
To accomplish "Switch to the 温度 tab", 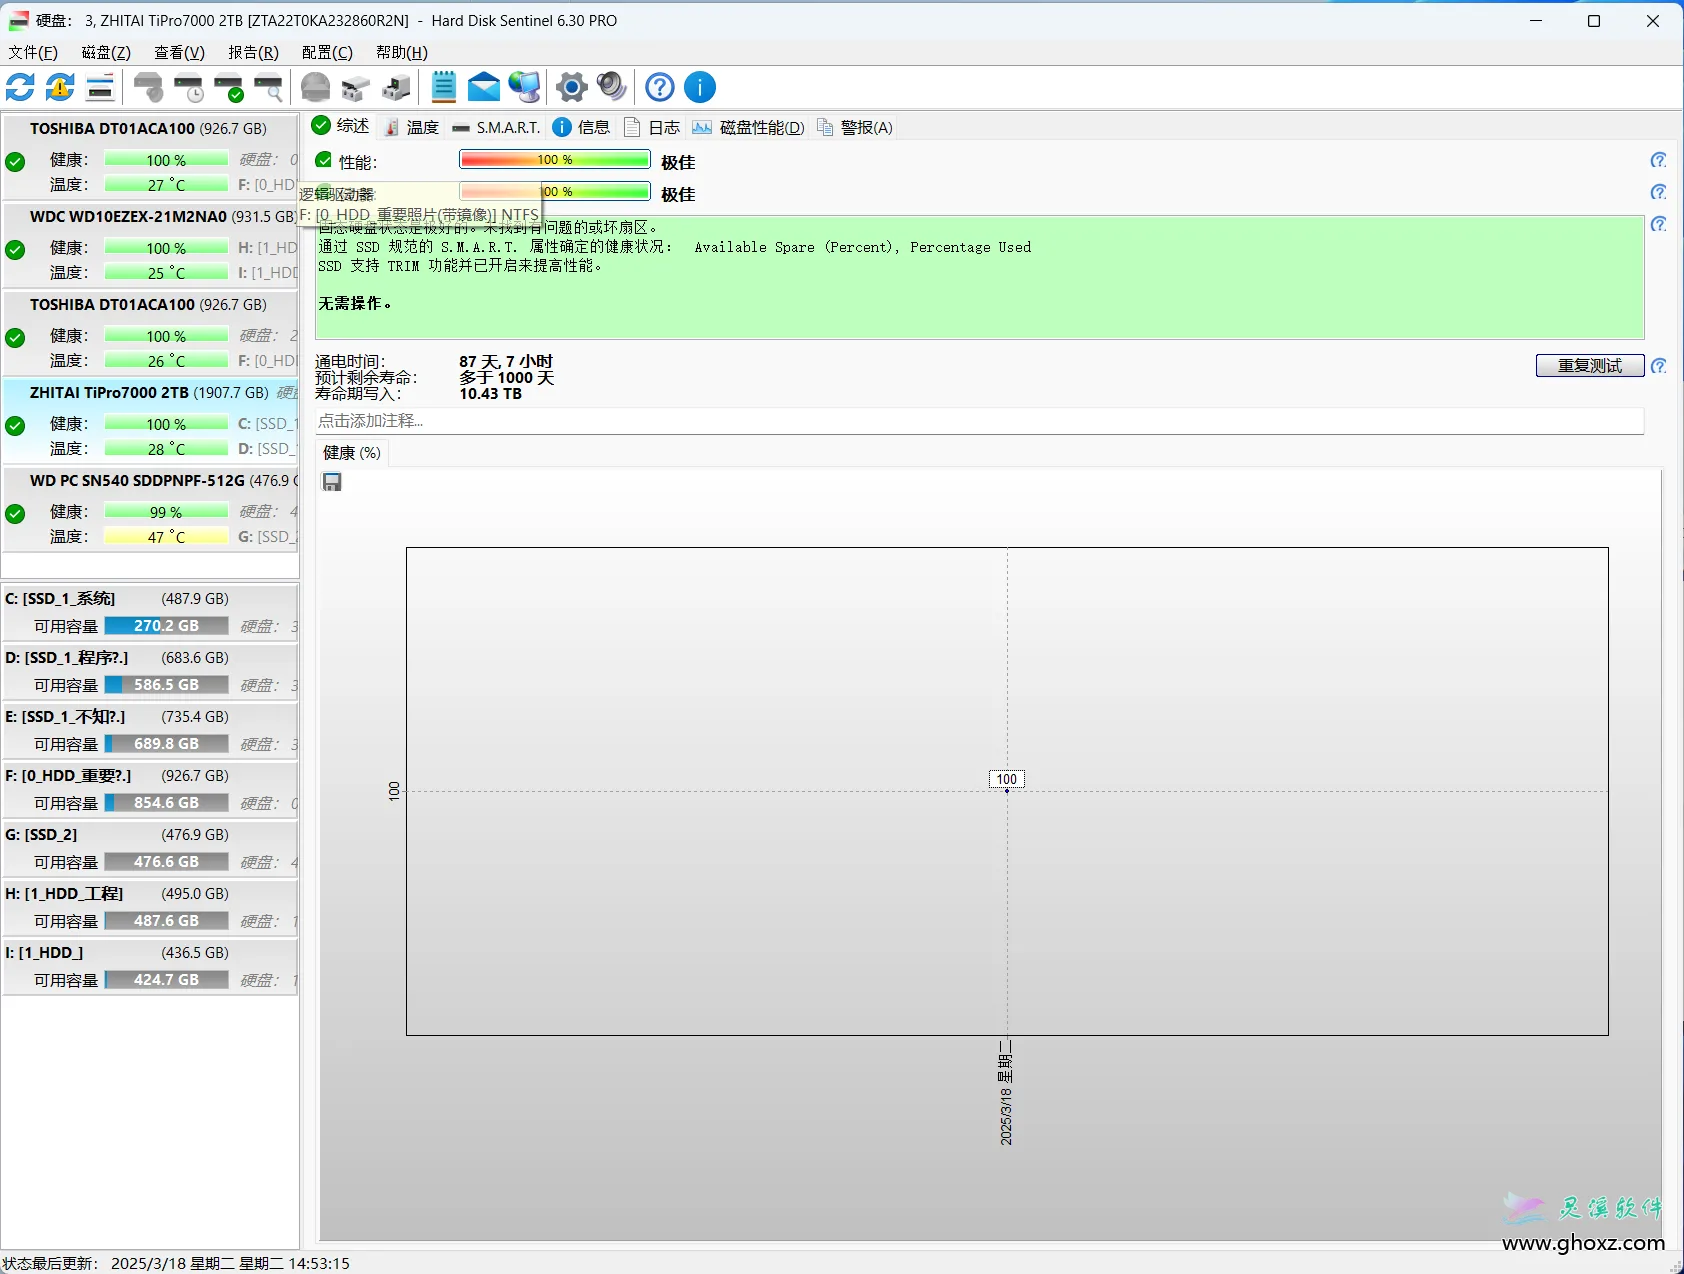I will [x=412, y=127].
